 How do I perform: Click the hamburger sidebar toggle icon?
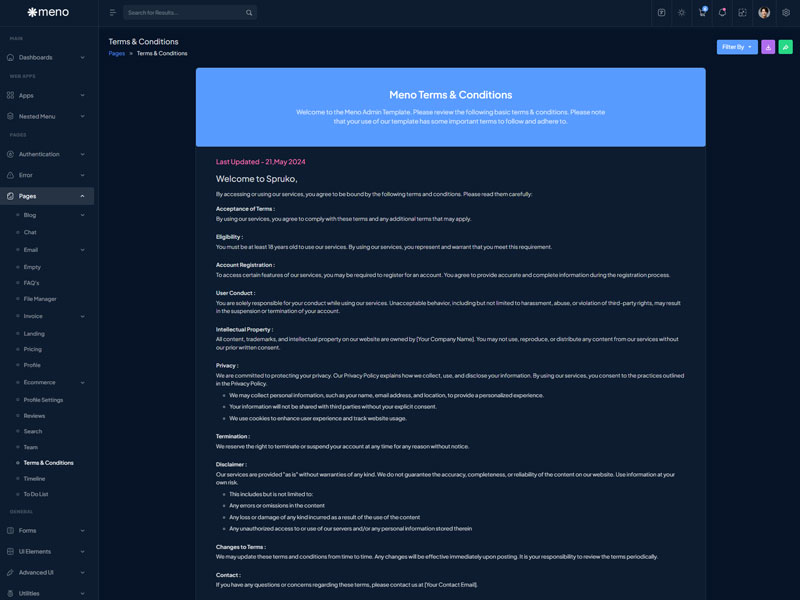point(112,13)
